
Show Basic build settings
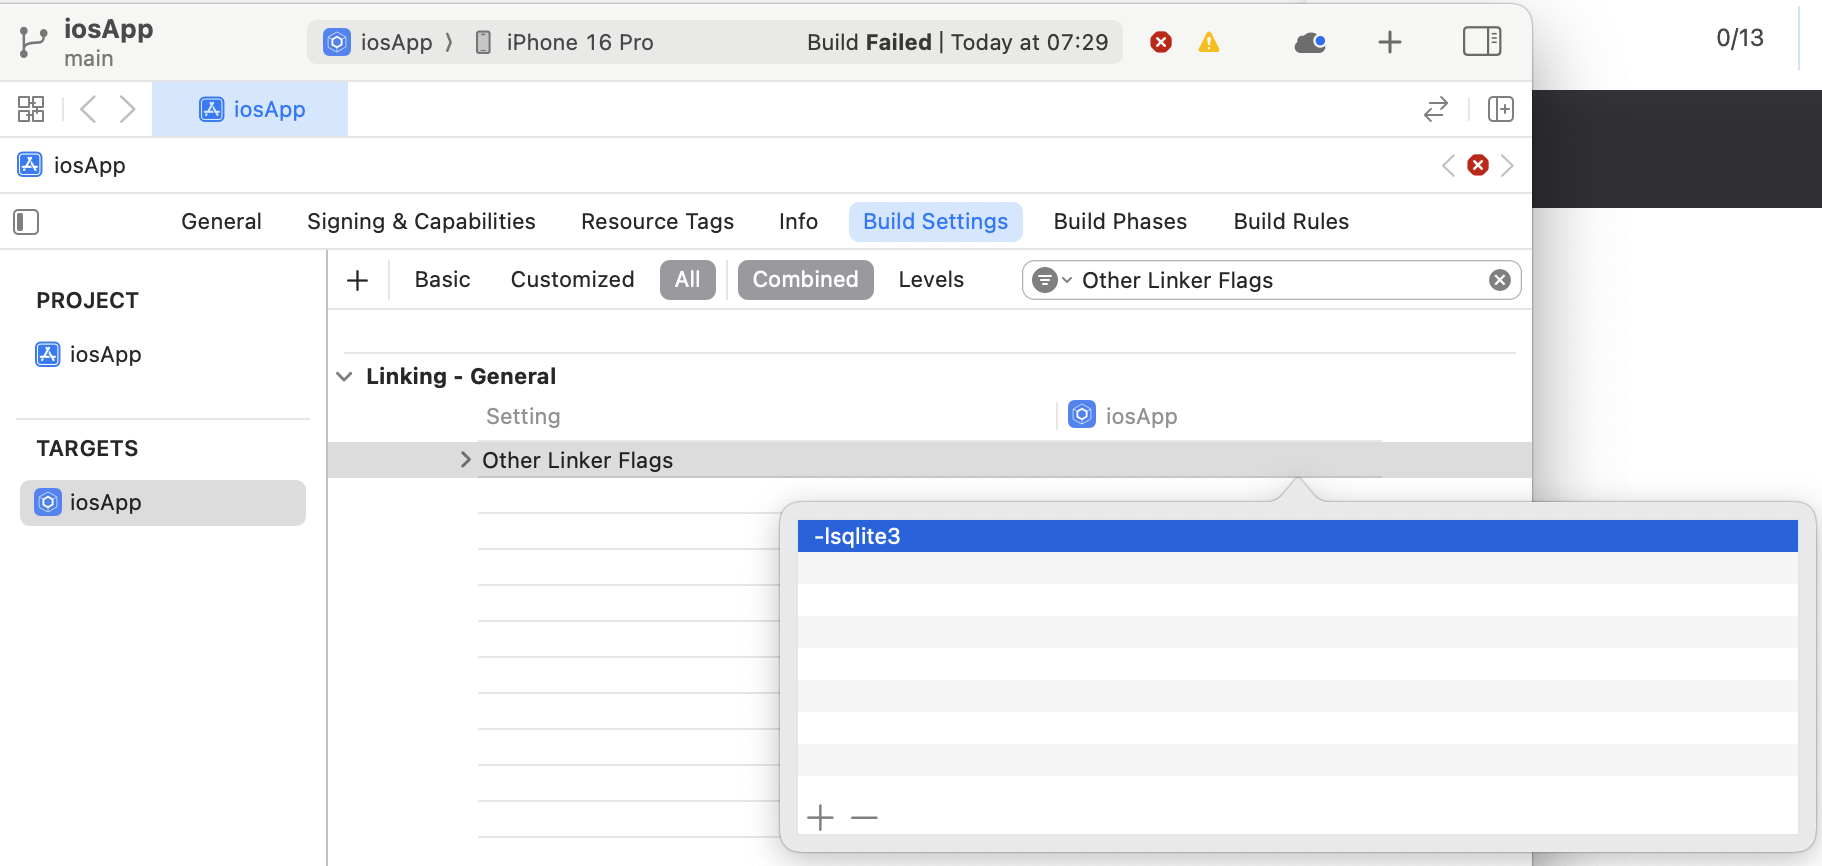click(x=442, y=280)
